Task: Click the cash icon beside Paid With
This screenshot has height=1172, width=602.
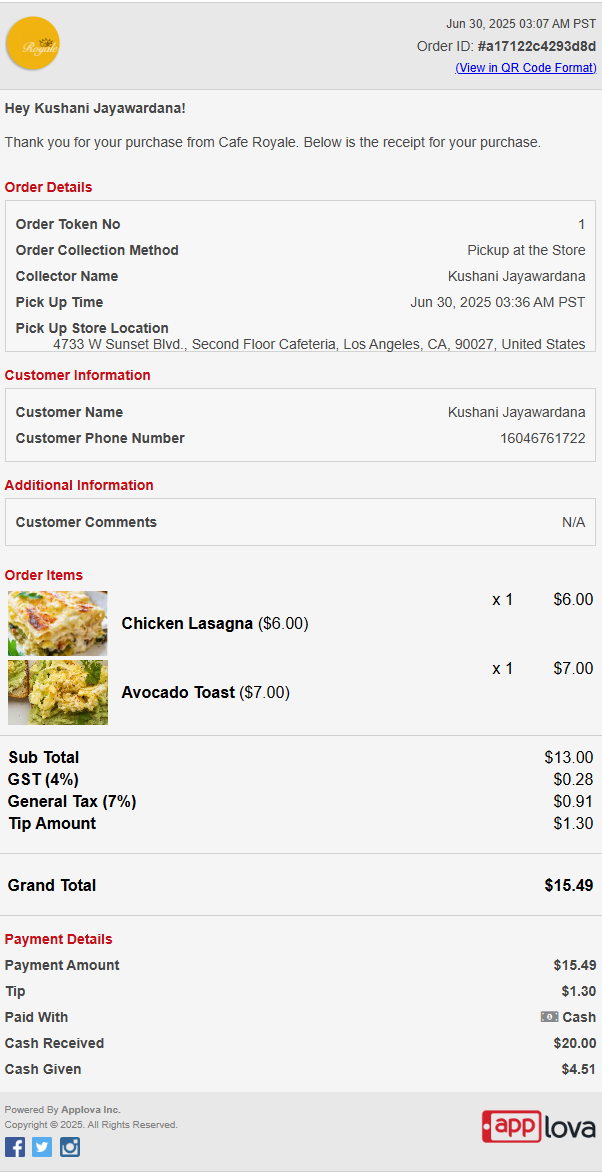Action: [x=550, y=1017]
